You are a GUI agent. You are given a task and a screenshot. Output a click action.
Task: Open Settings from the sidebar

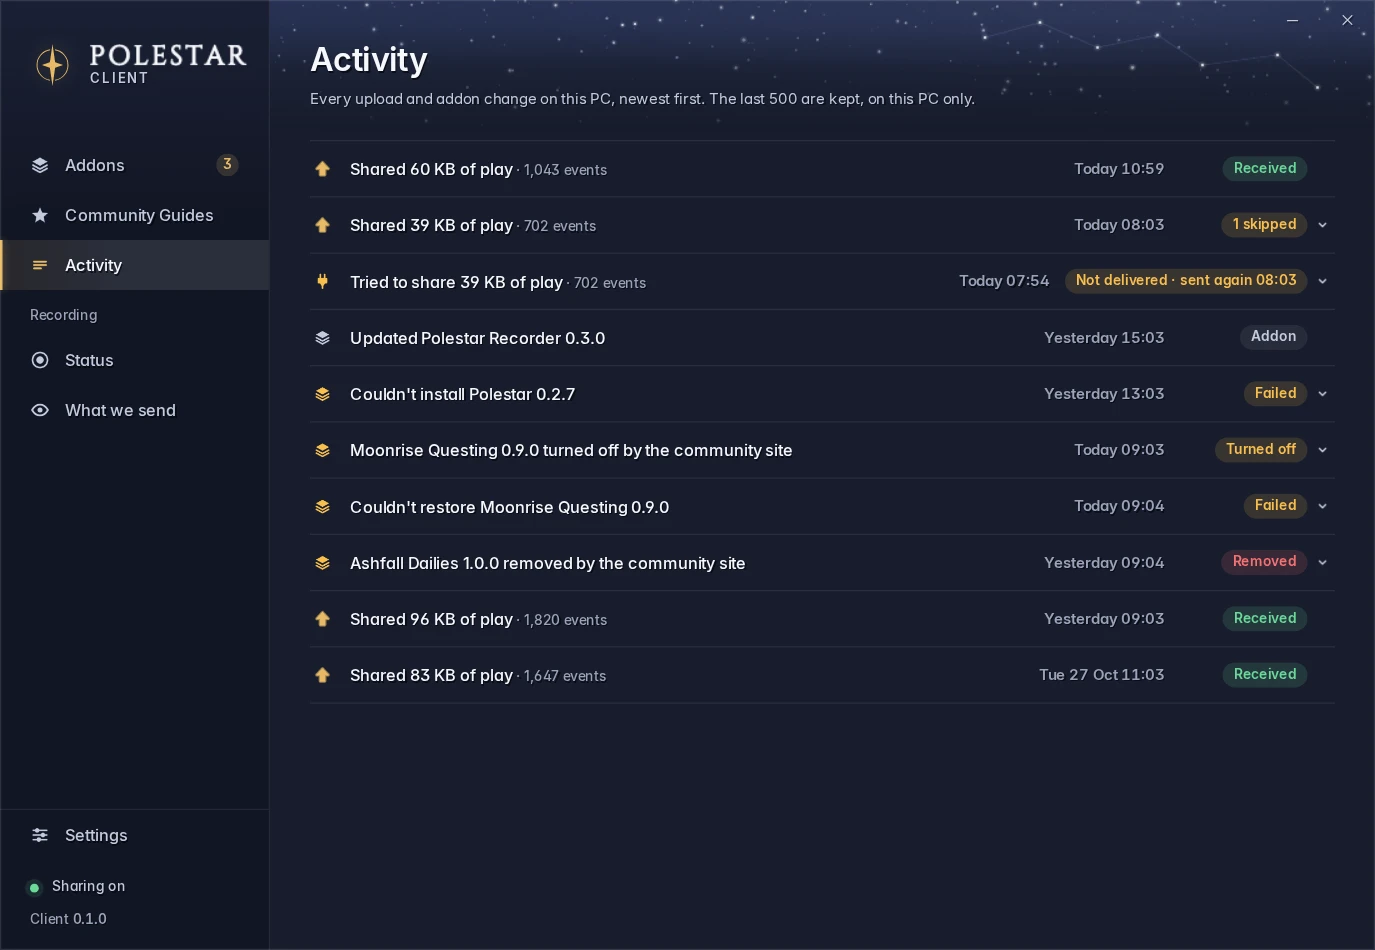(x=135, y=835)
